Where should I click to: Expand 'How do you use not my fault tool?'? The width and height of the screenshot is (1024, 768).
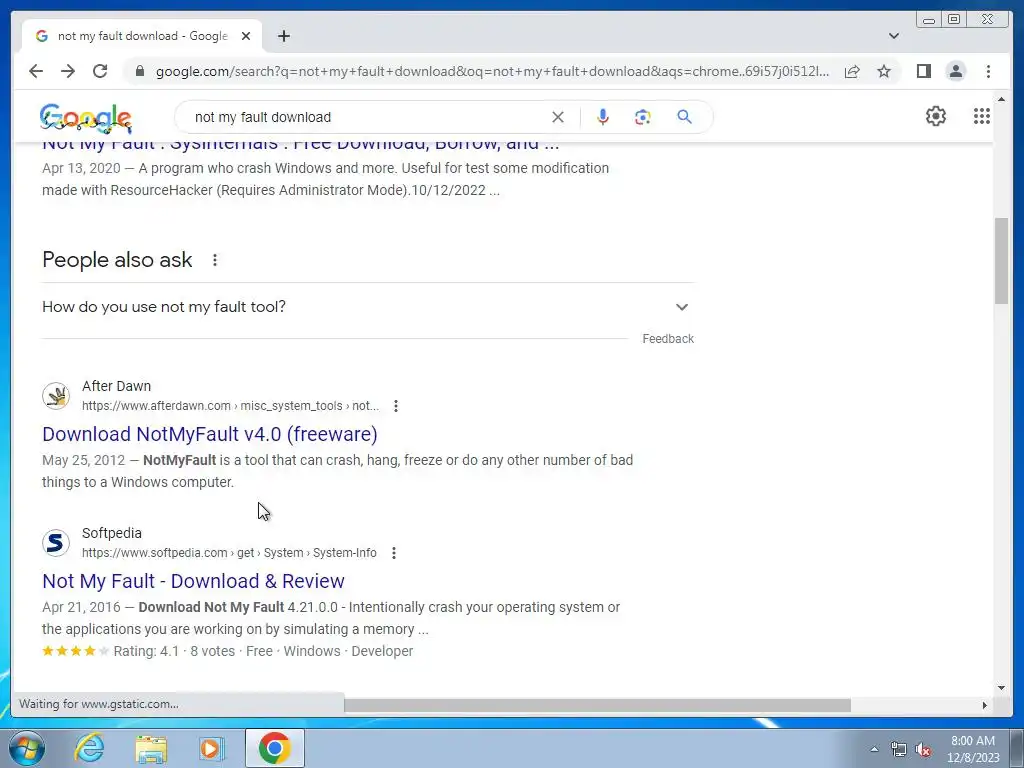coord(368,307)
